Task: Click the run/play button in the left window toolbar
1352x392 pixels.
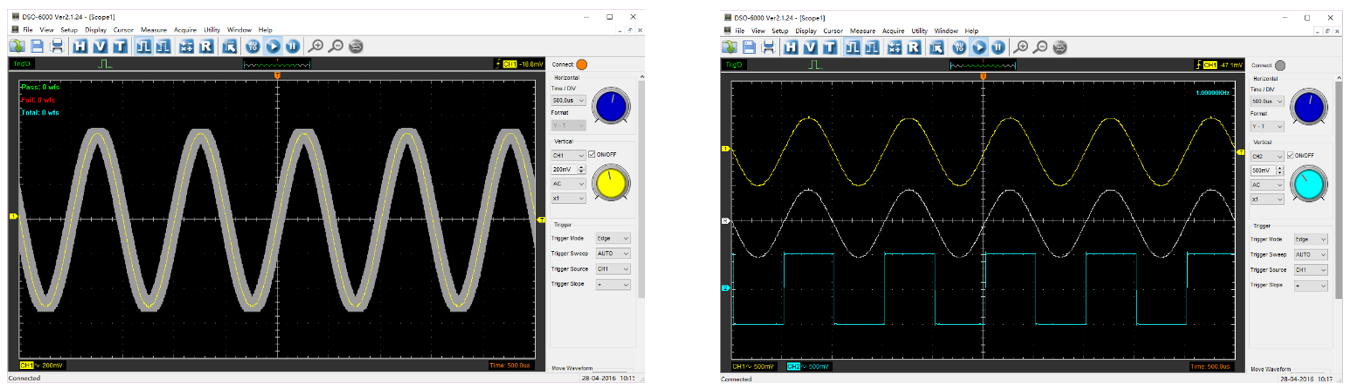Action: tap(273, 46)
